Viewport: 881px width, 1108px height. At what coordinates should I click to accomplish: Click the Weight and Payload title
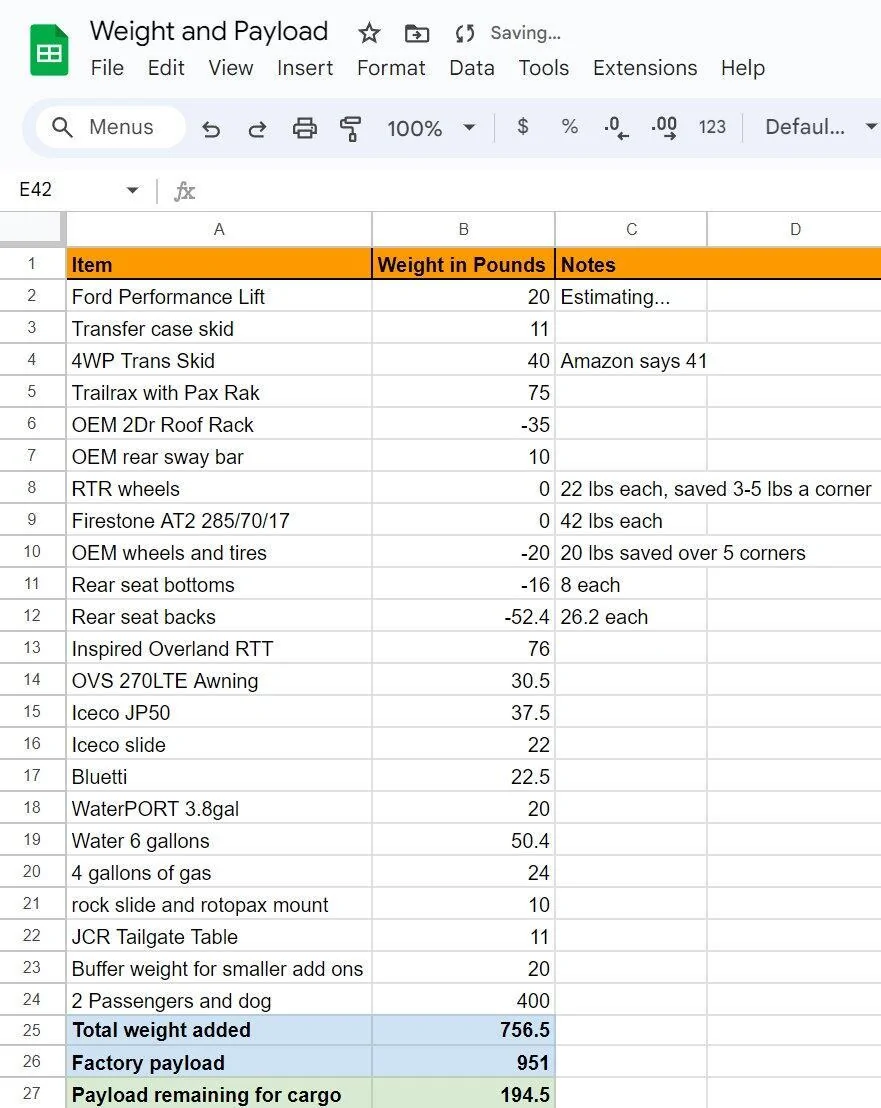pos(209,32)
